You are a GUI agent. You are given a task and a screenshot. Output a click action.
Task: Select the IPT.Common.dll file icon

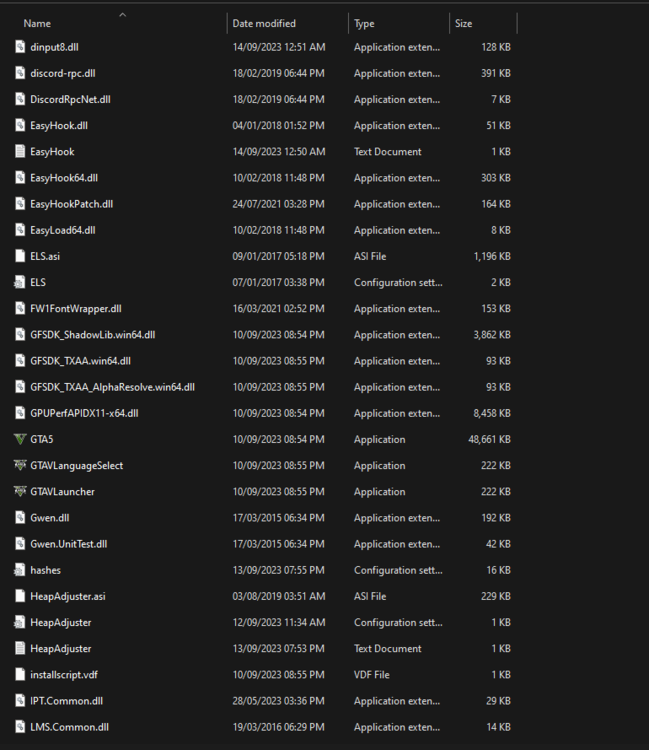[20, 701]
